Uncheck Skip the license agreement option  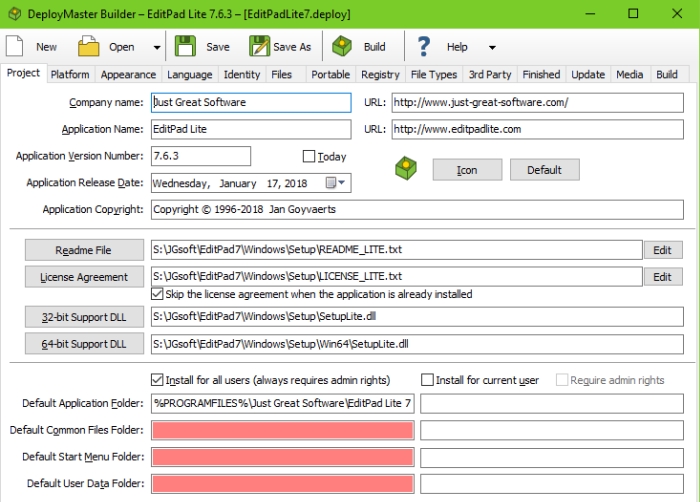coord(157,294)
